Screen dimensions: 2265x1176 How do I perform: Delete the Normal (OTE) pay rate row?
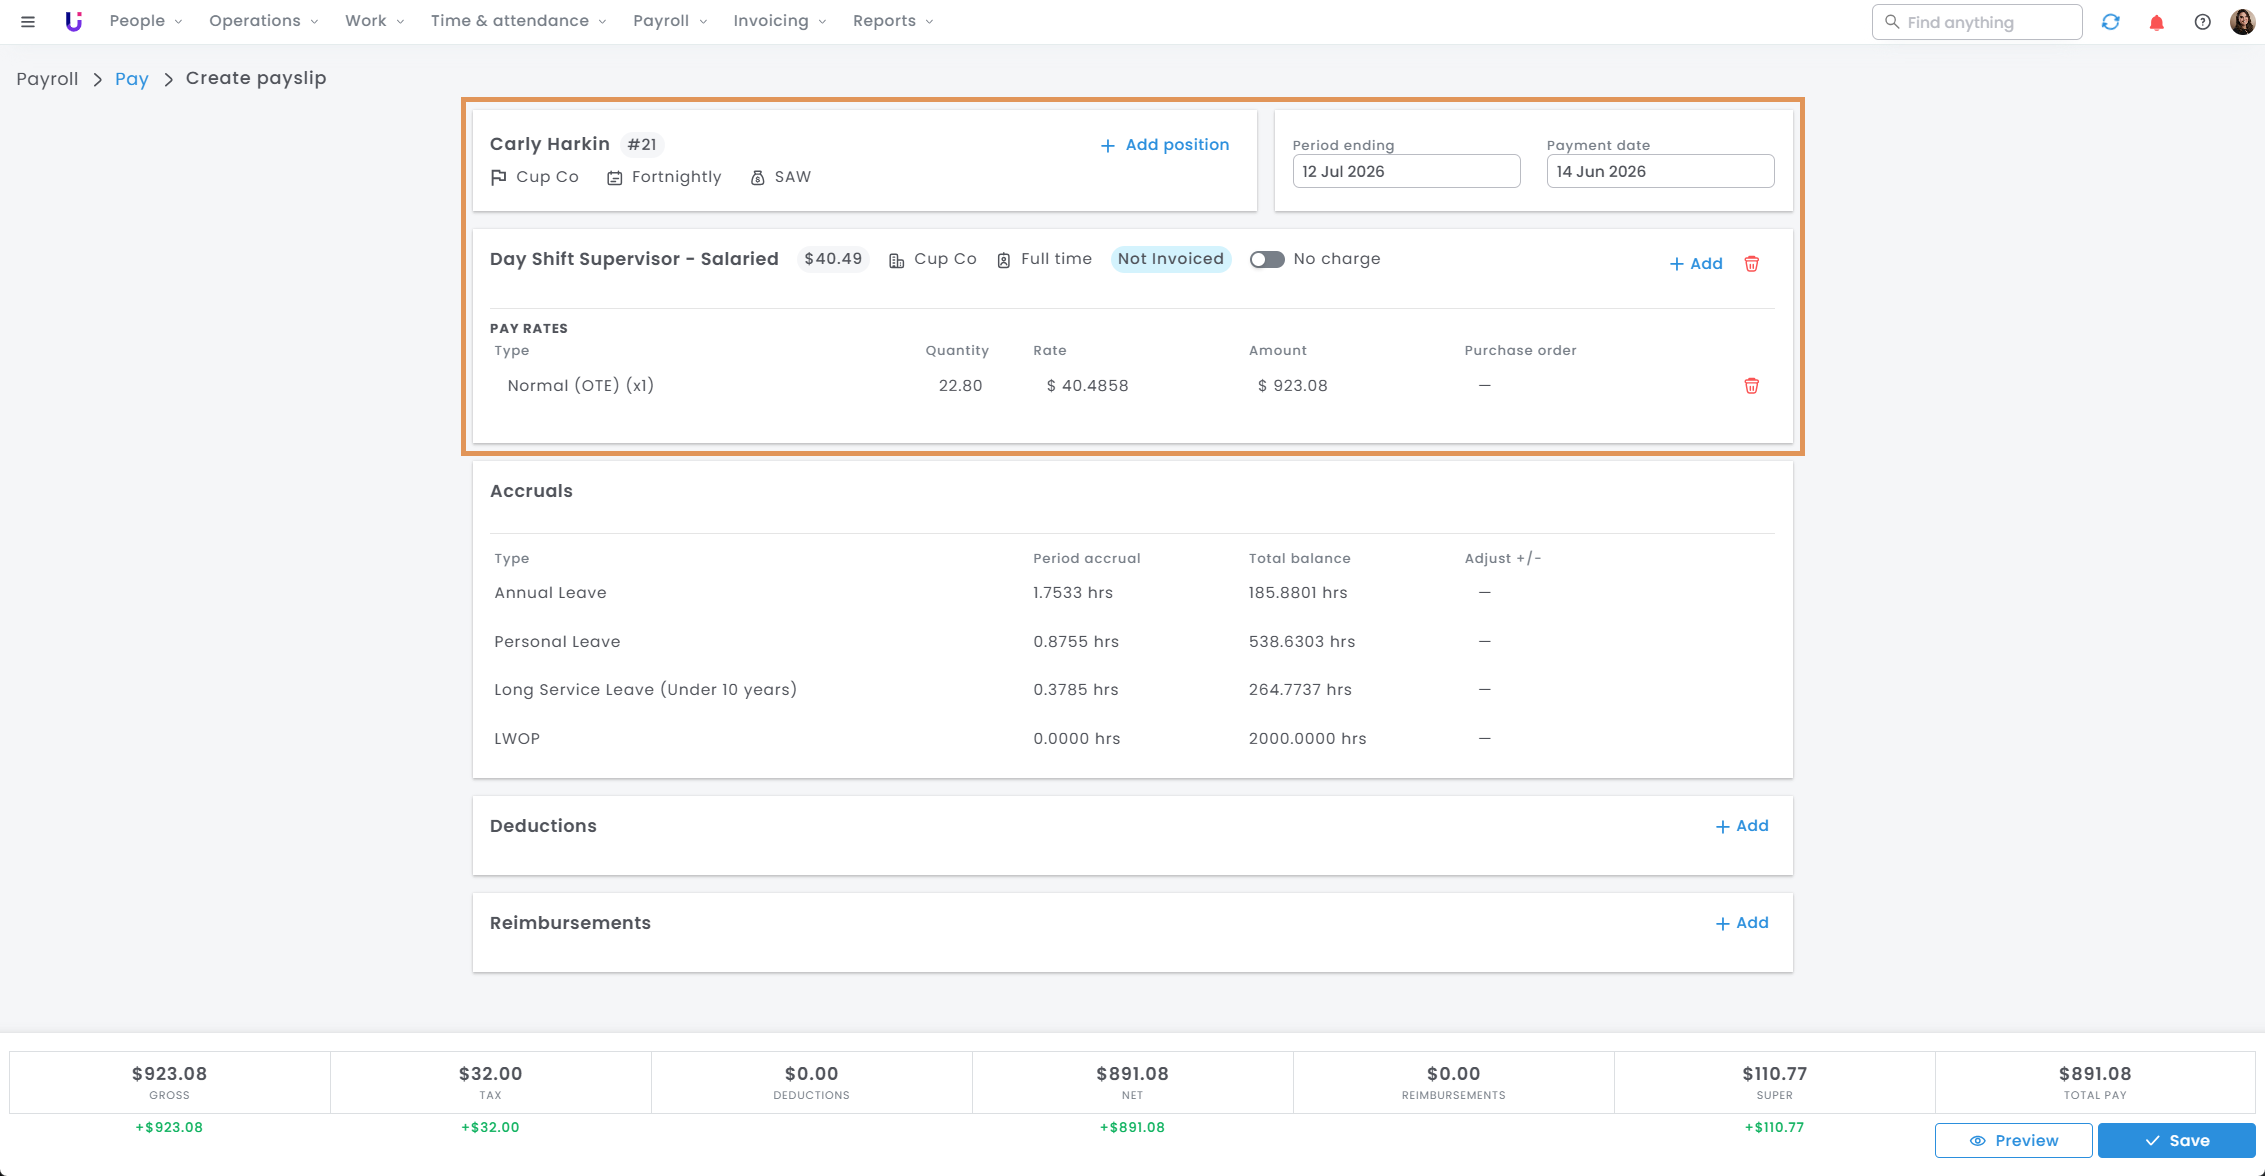[x=1751, y=386]
